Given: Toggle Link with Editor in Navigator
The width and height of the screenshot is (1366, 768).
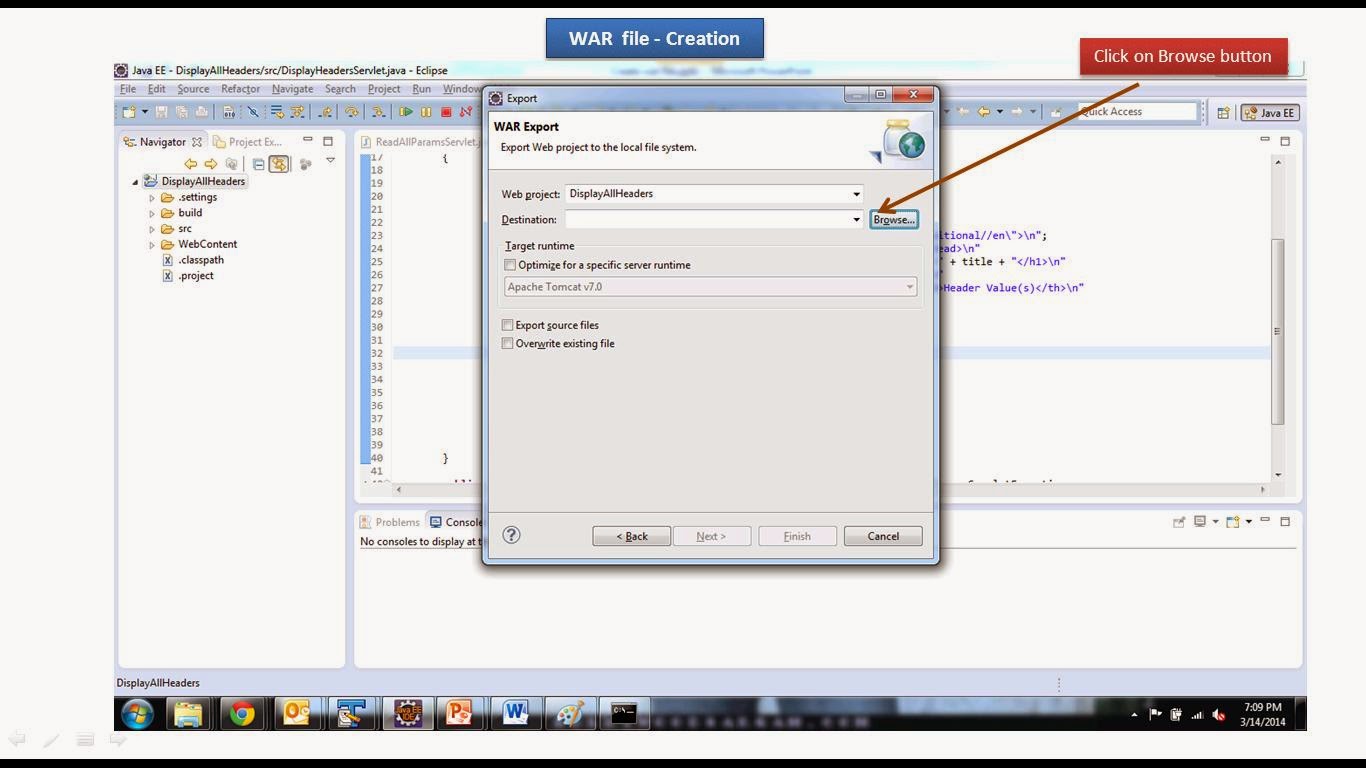Looking at the screenshot, I should 278,164.
